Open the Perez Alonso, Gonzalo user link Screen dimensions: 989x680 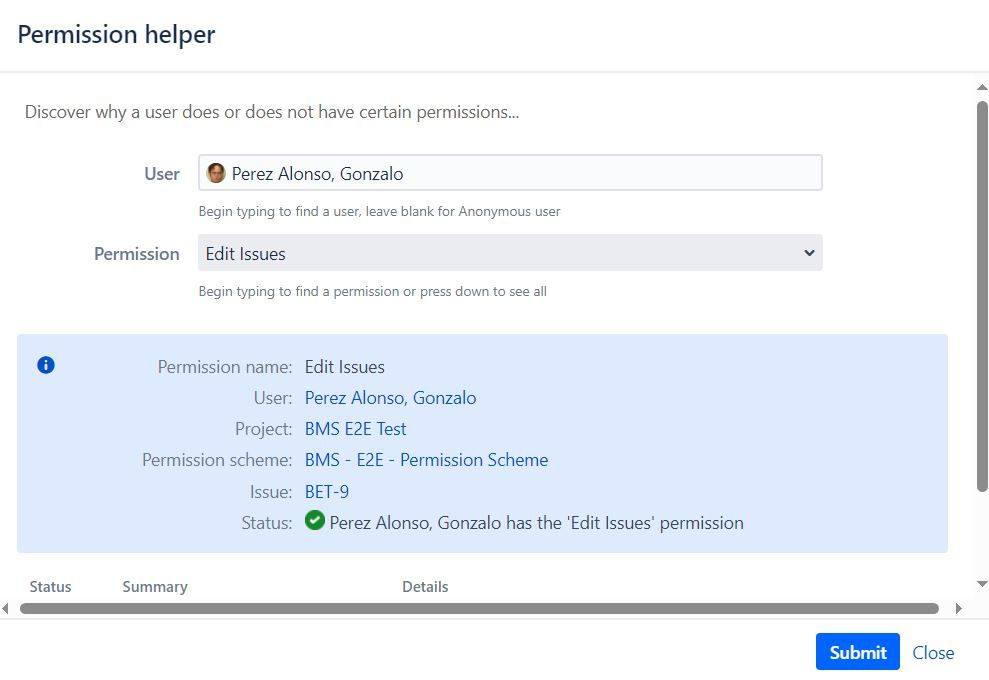tap(390, 398)
